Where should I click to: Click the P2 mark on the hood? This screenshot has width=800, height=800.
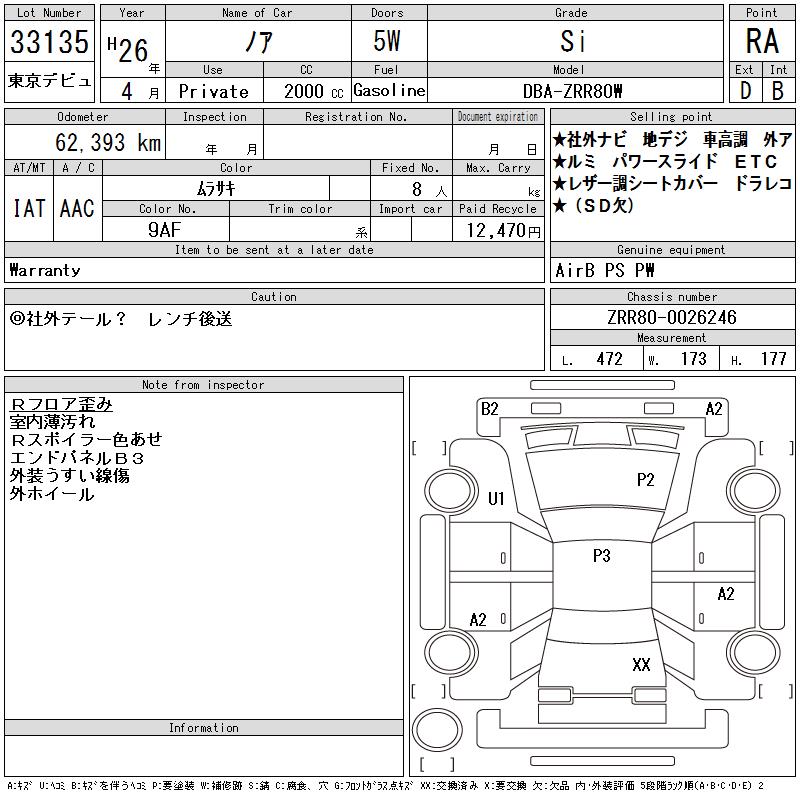[645, 480]
